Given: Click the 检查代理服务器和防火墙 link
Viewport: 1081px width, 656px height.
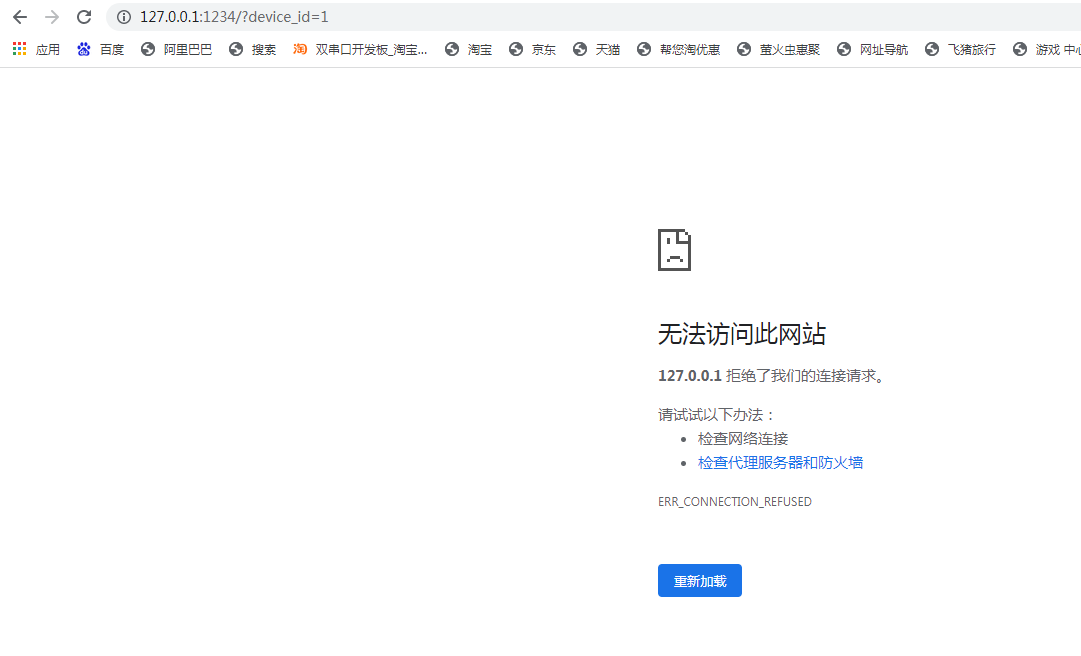Looking at the screenshot, I should pyautogui.click(x=780, y=463).
